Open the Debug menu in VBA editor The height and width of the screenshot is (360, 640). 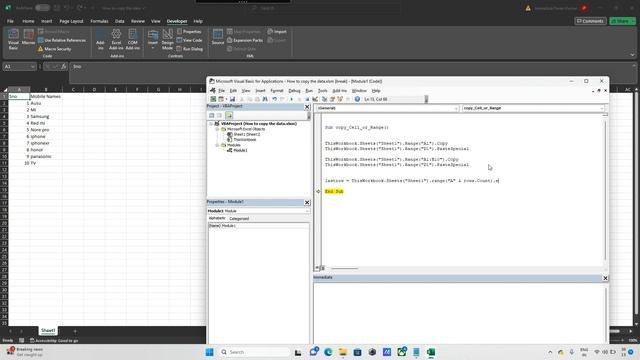click(x=294, y=91)
